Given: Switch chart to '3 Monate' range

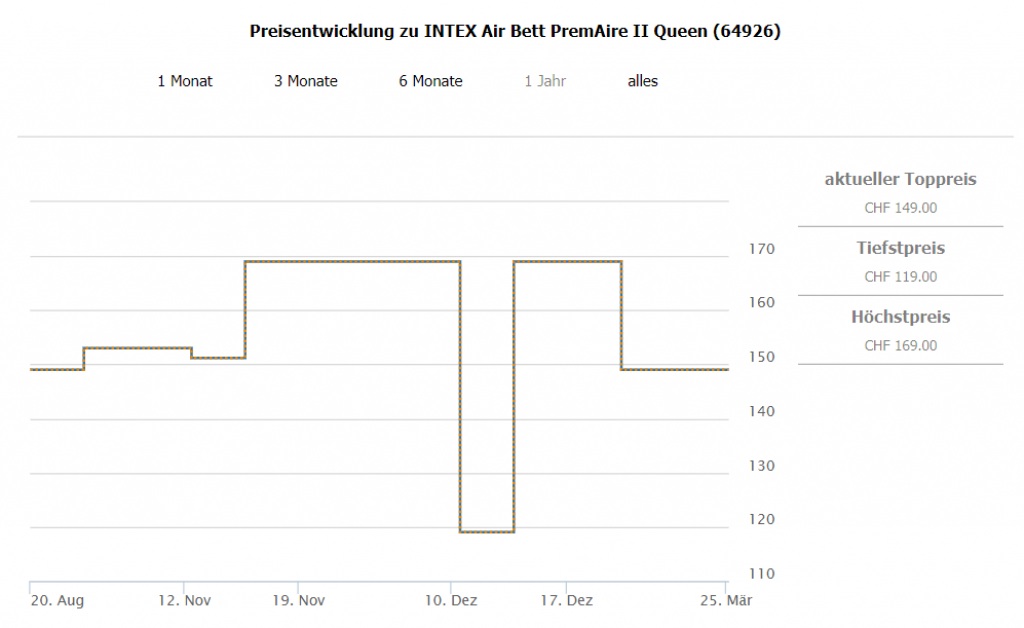Looking at the screenshot, I should pyautogui.click(x=306, y=81).
